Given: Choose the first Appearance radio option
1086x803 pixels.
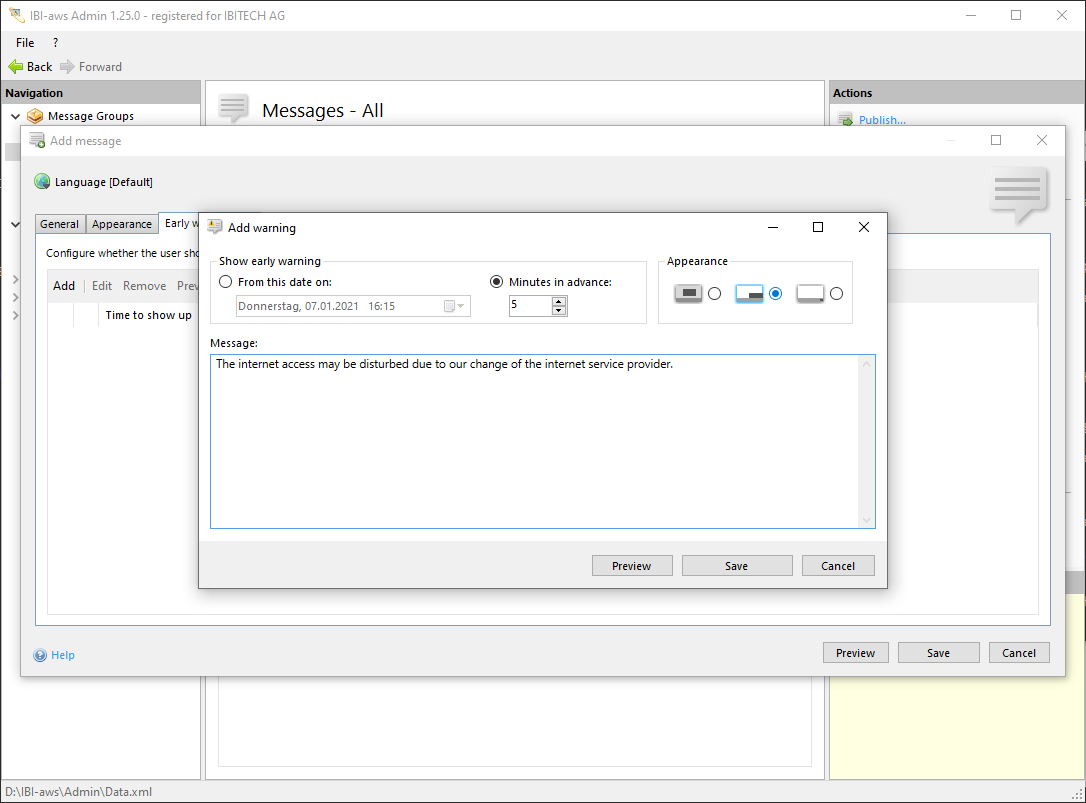Looking at the screenshot, I should [714, 293].
